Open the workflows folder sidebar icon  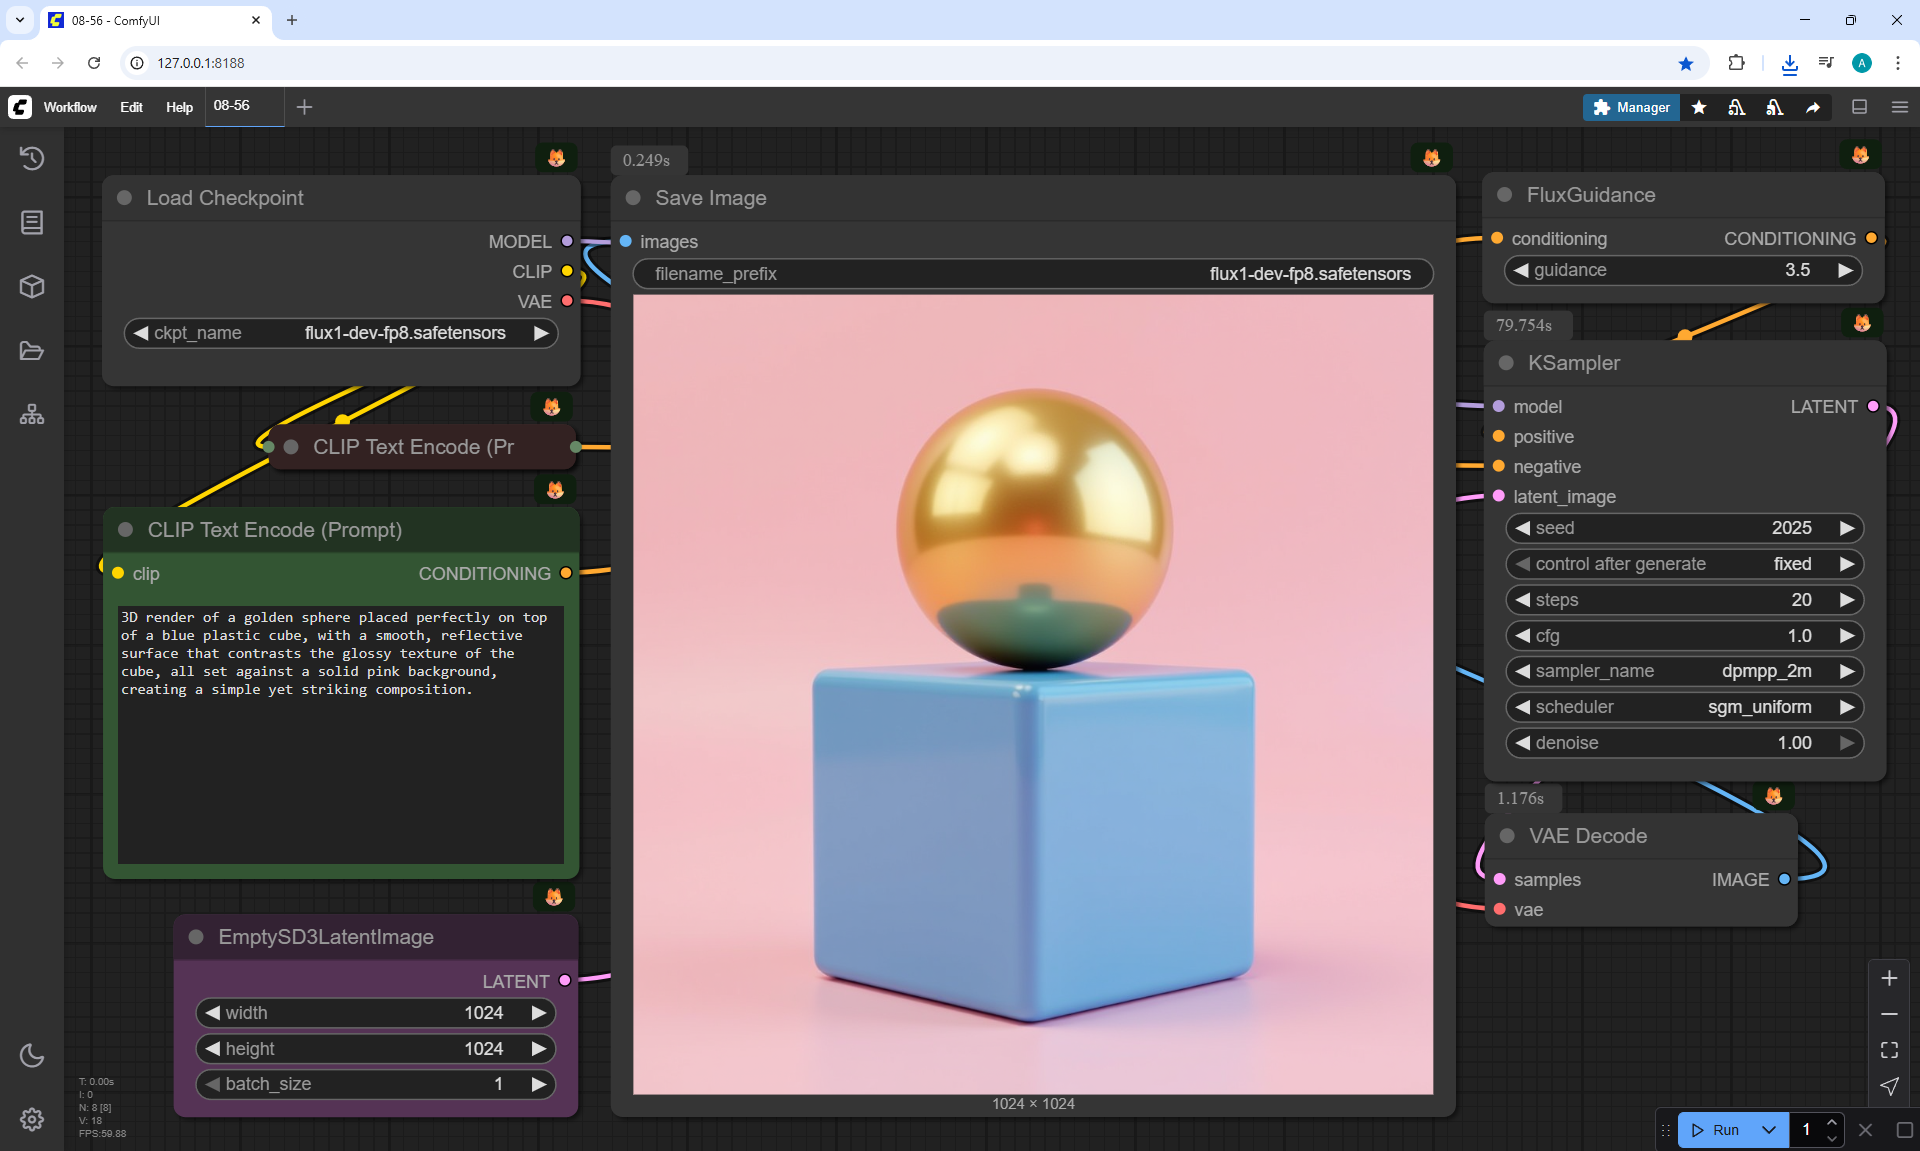coord(32,351)
